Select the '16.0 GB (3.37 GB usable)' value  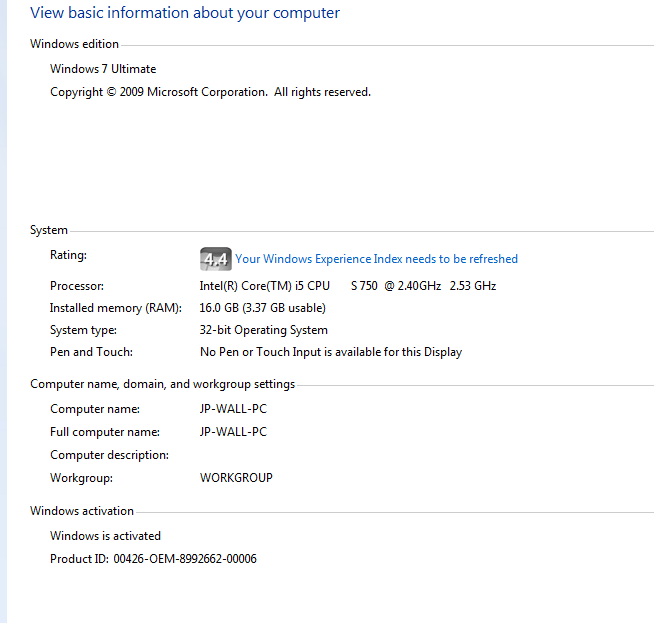(262, 308)
